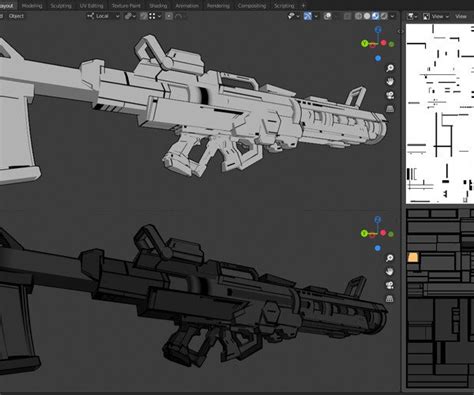The image size is (474, 395).
Task: Toggle X-ray view button
Action: click(x=347, y=16)
